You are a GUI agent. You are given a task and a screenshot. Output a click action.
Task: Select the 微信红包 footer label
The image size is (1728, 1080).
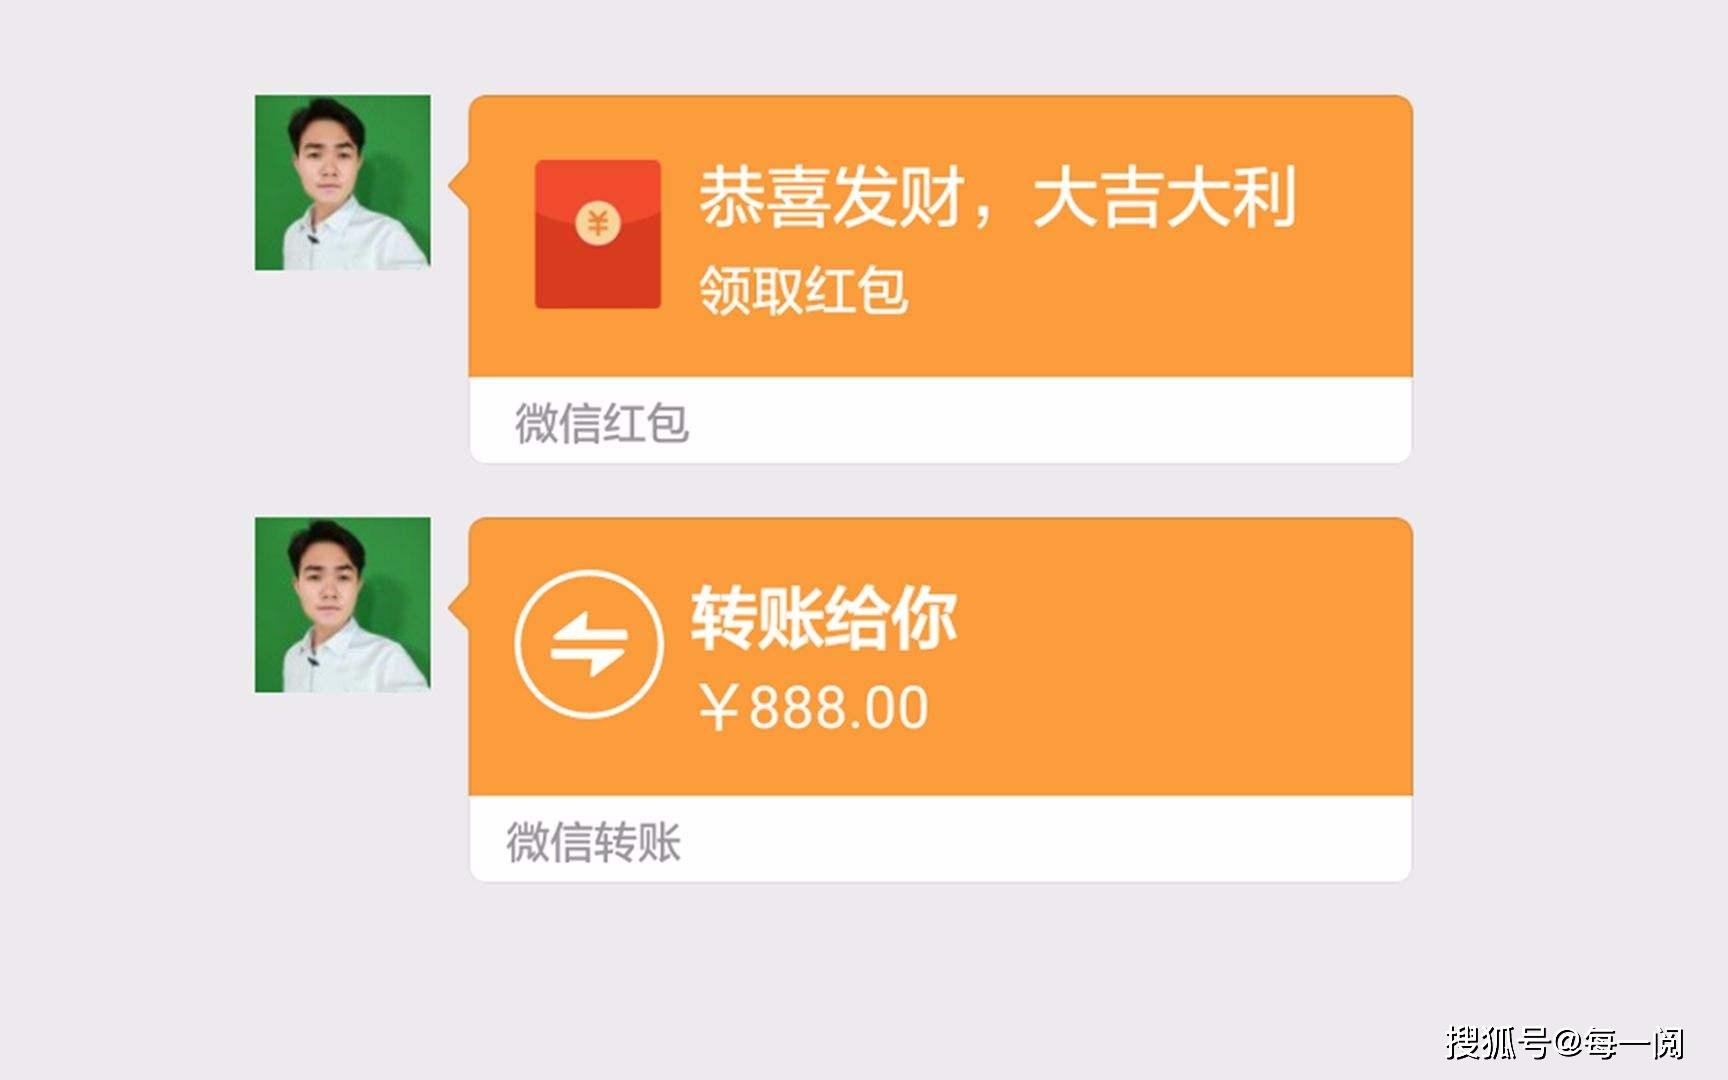602,422
